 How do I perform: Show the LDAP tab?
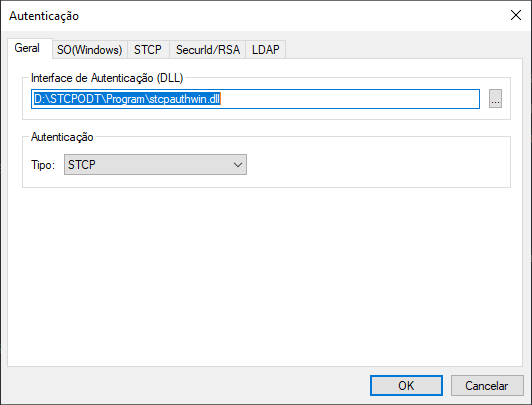266,50
